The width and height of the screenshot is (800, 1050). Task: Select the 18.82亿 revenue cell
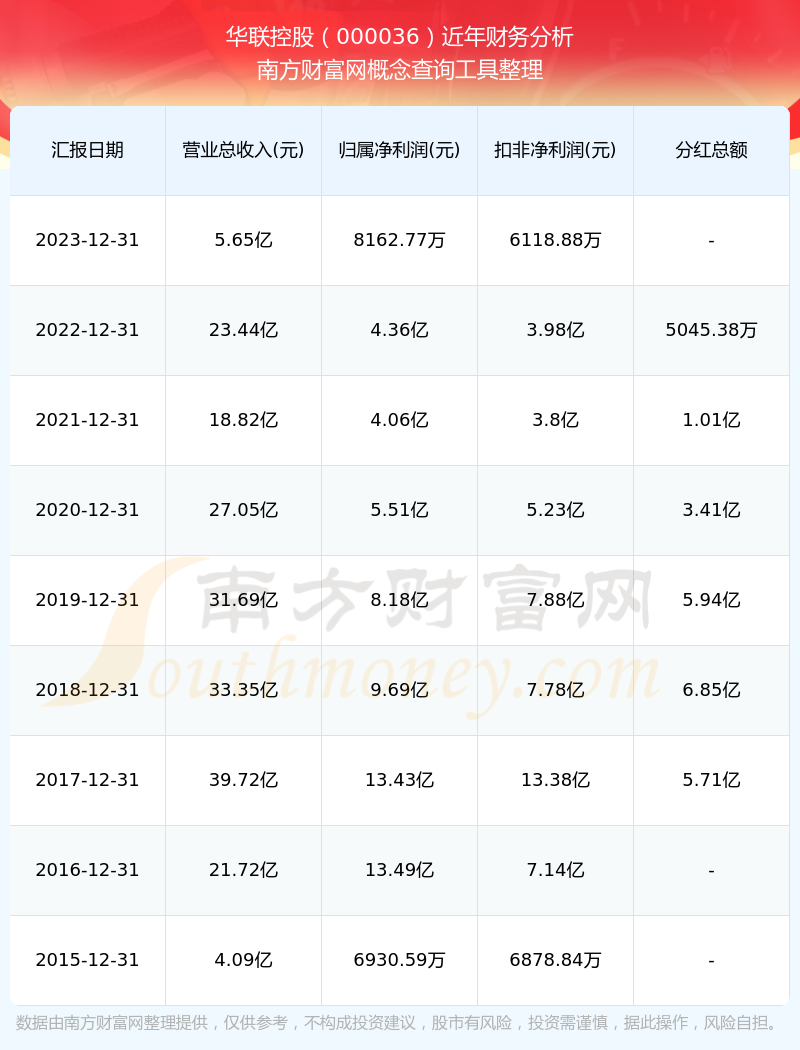click(244, 421)
